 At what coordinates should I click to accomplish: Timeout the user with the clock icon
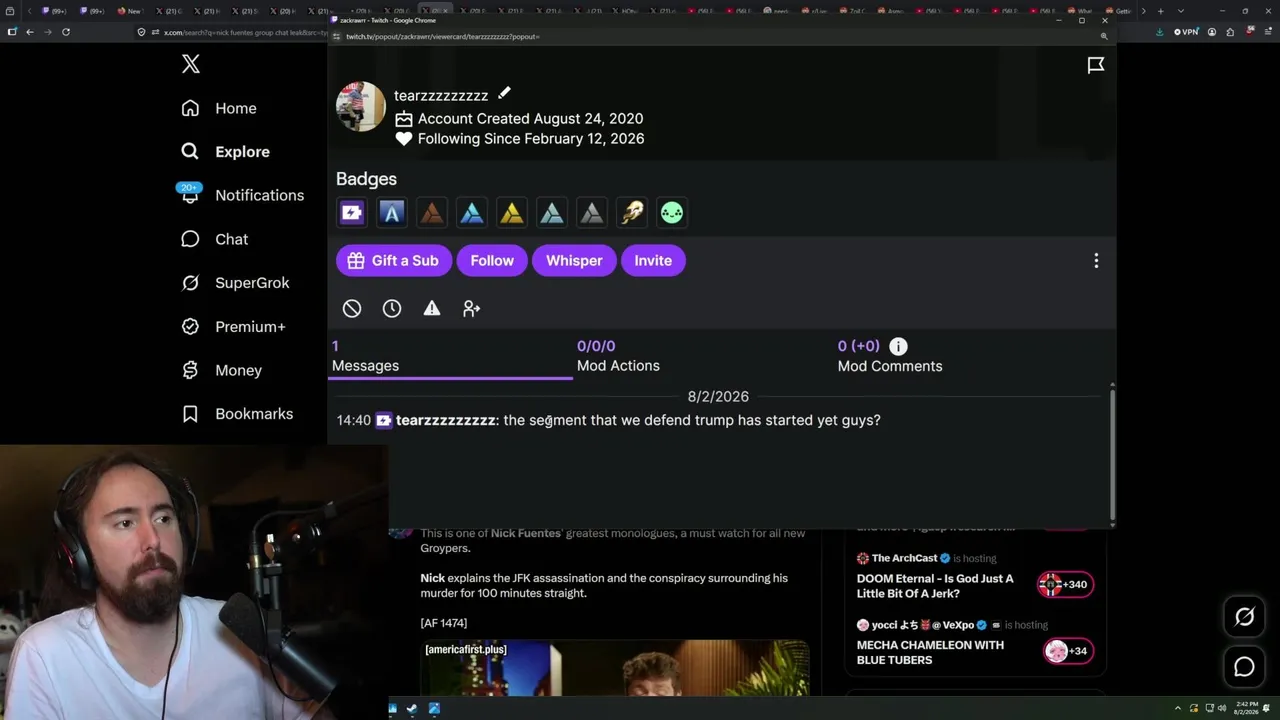click(392, 309)
